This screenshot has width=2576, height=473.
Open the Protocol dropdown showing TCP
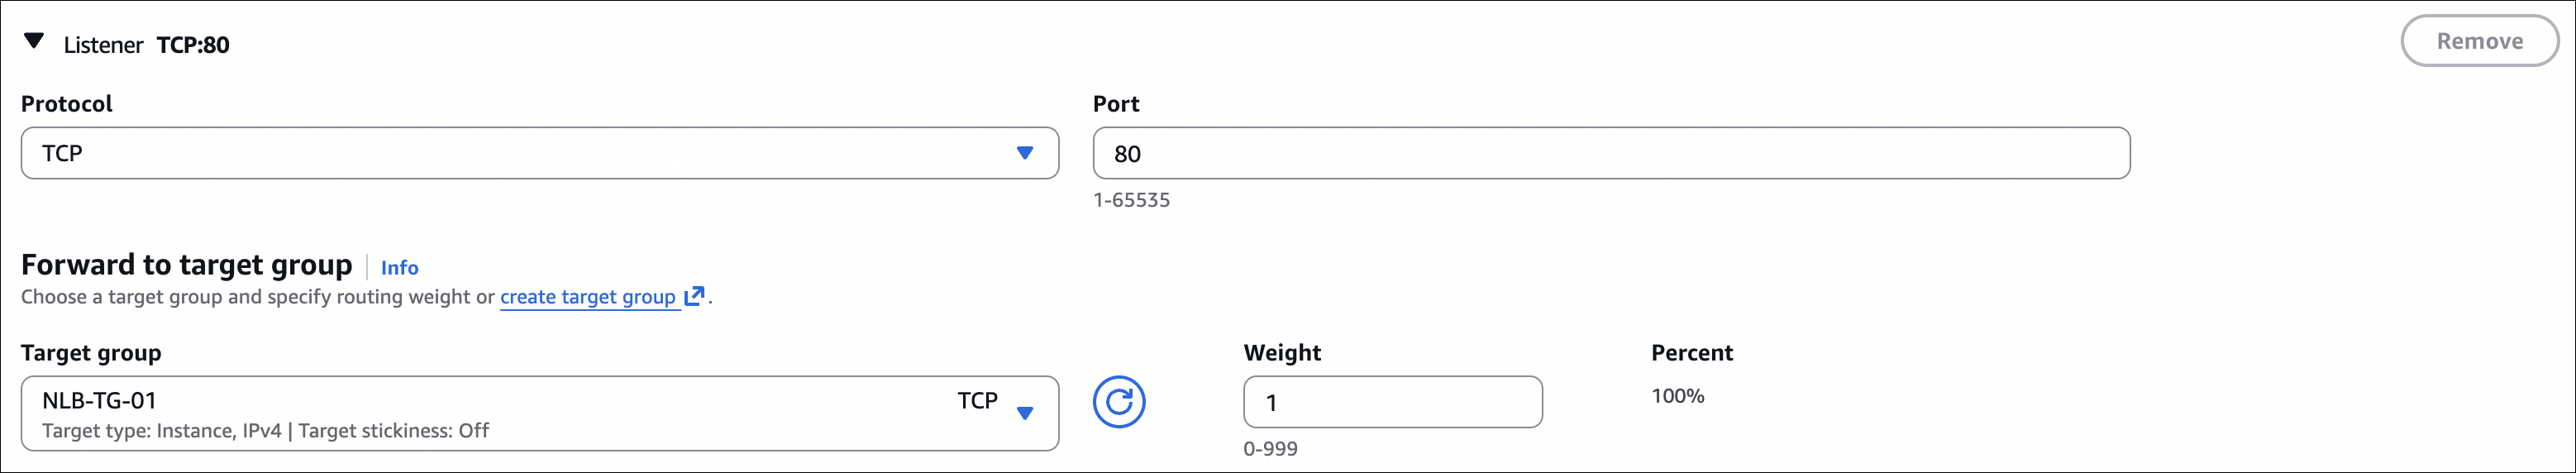539,153
